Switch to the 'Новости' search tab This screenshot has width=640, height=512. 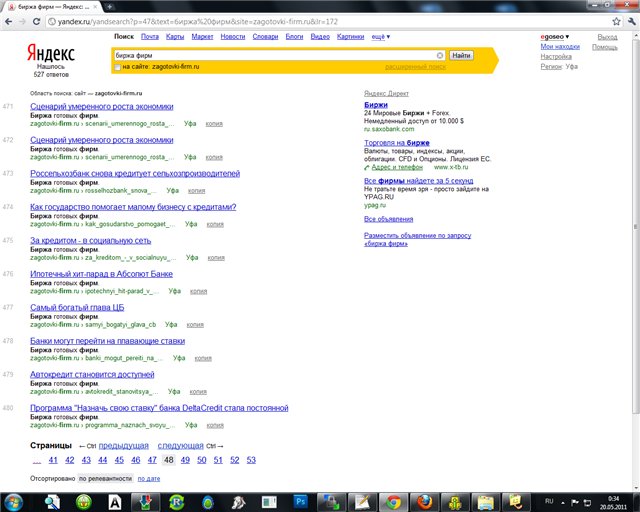click(233, 37)
